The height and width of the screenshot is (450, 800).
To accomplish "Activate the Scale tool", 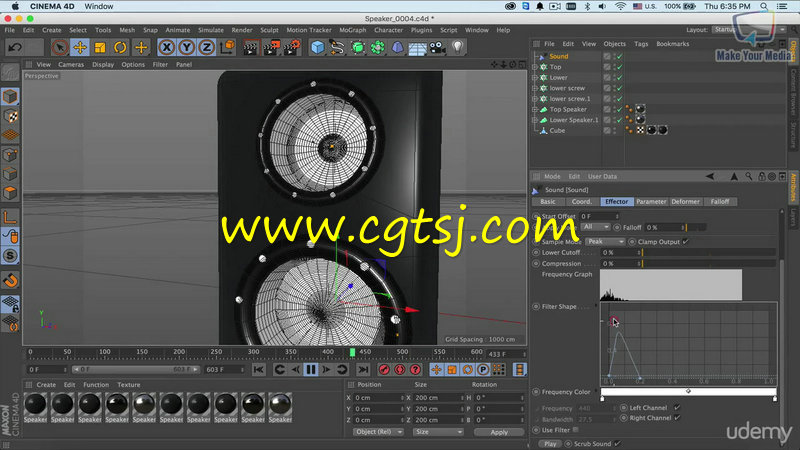I will point(100,47).
